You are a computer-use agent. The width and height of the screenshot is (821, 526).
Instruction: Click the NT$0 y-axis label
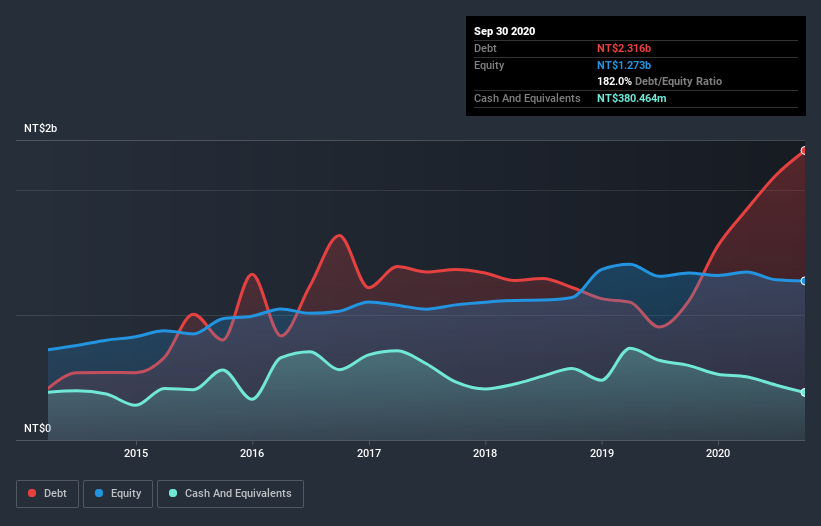coord(38,428)
